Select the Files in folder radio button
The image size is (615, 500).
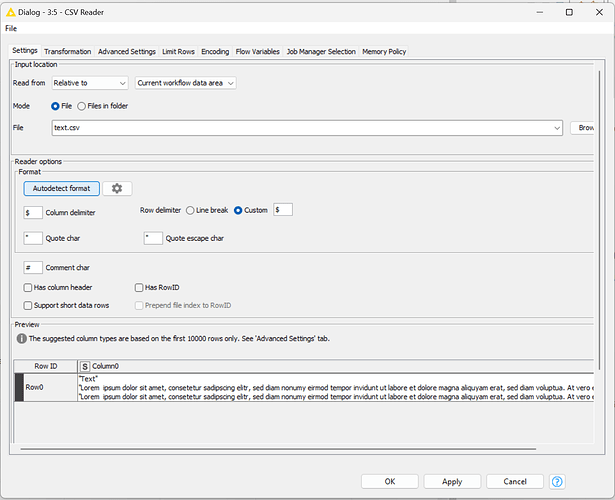point(81,106)
